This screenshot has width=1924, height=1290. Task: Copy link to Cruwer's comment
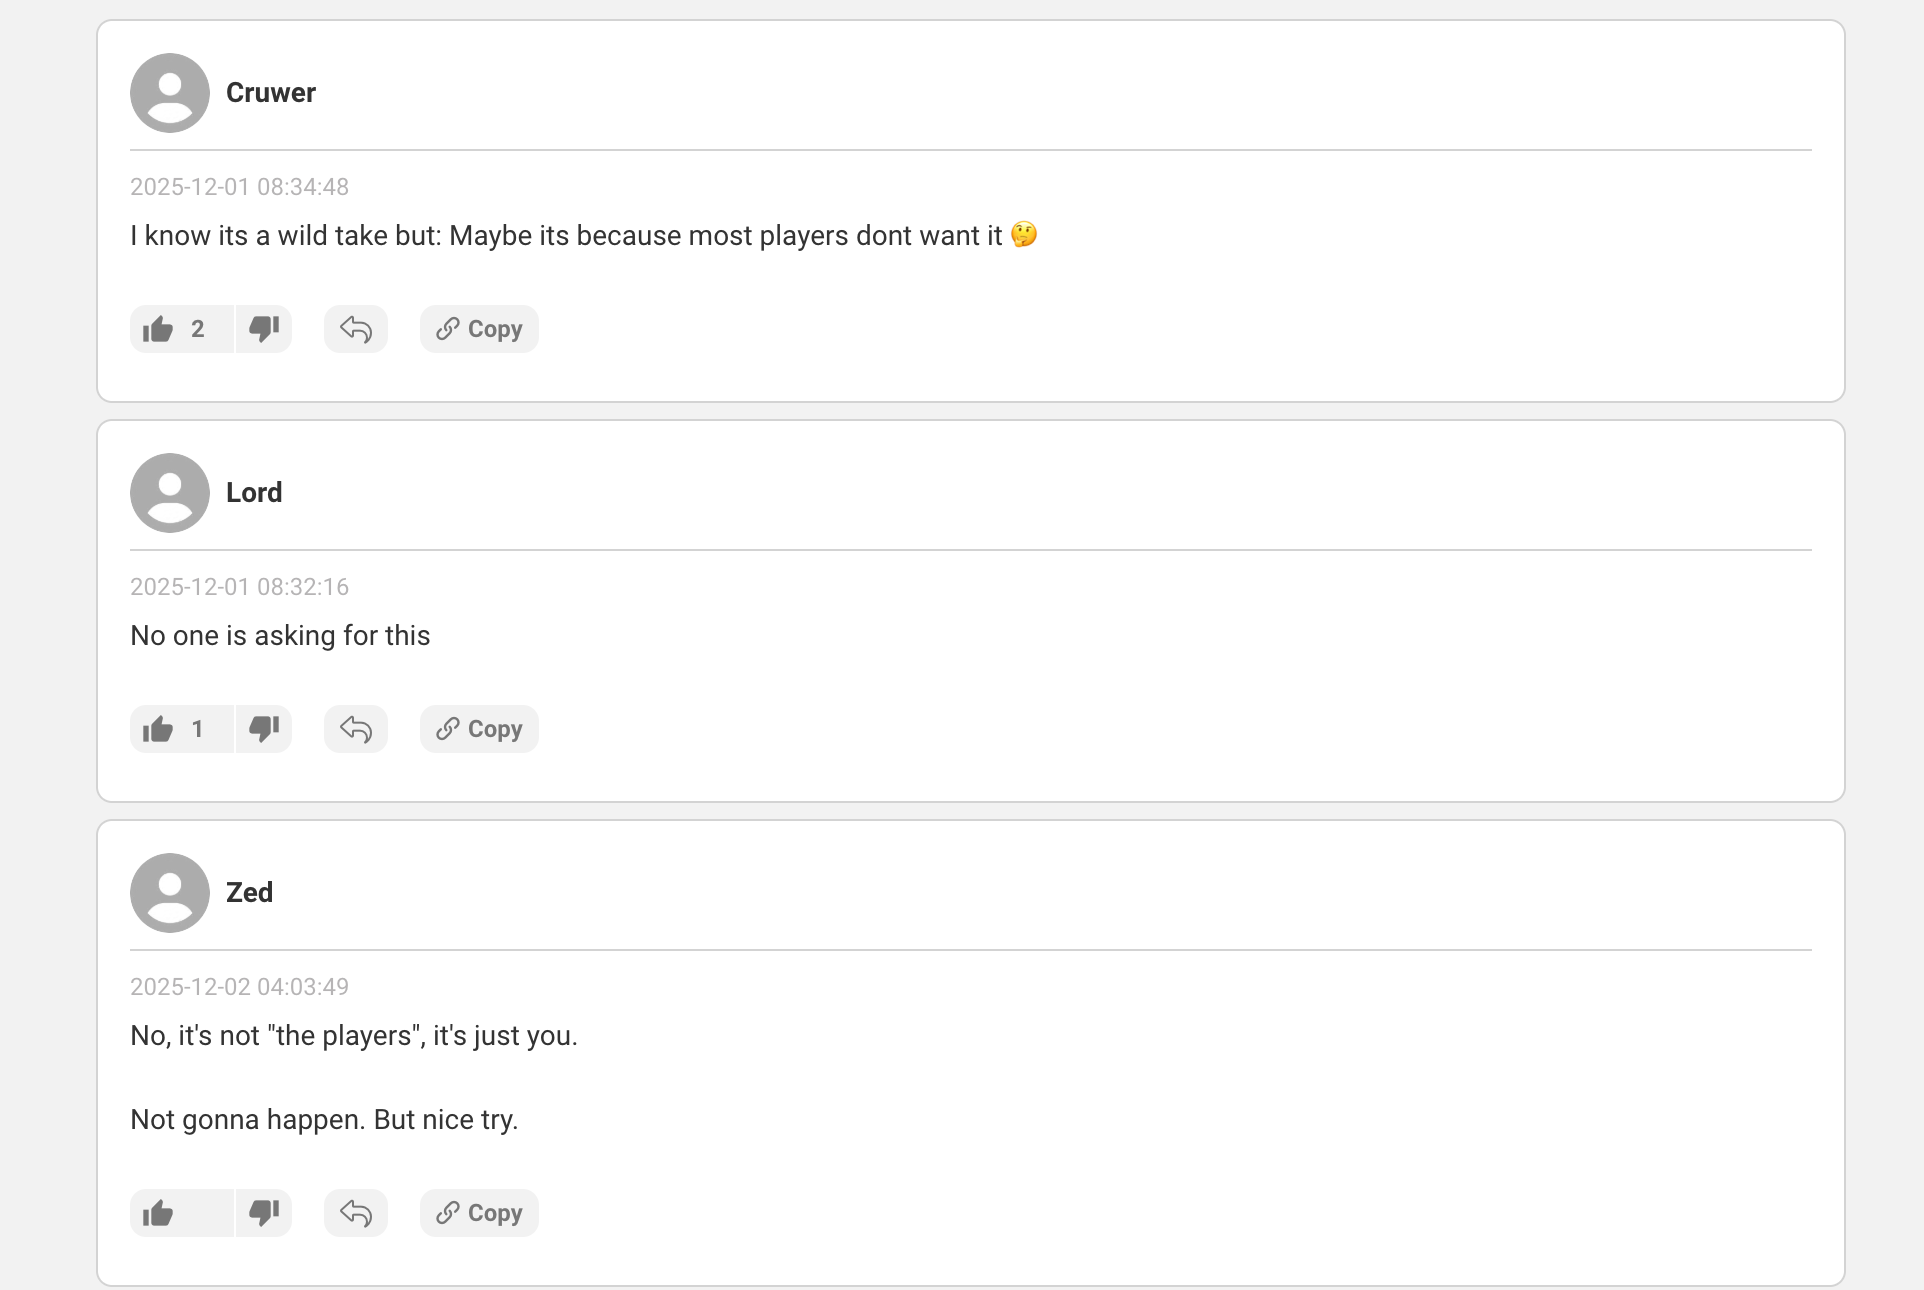[479, 329]
